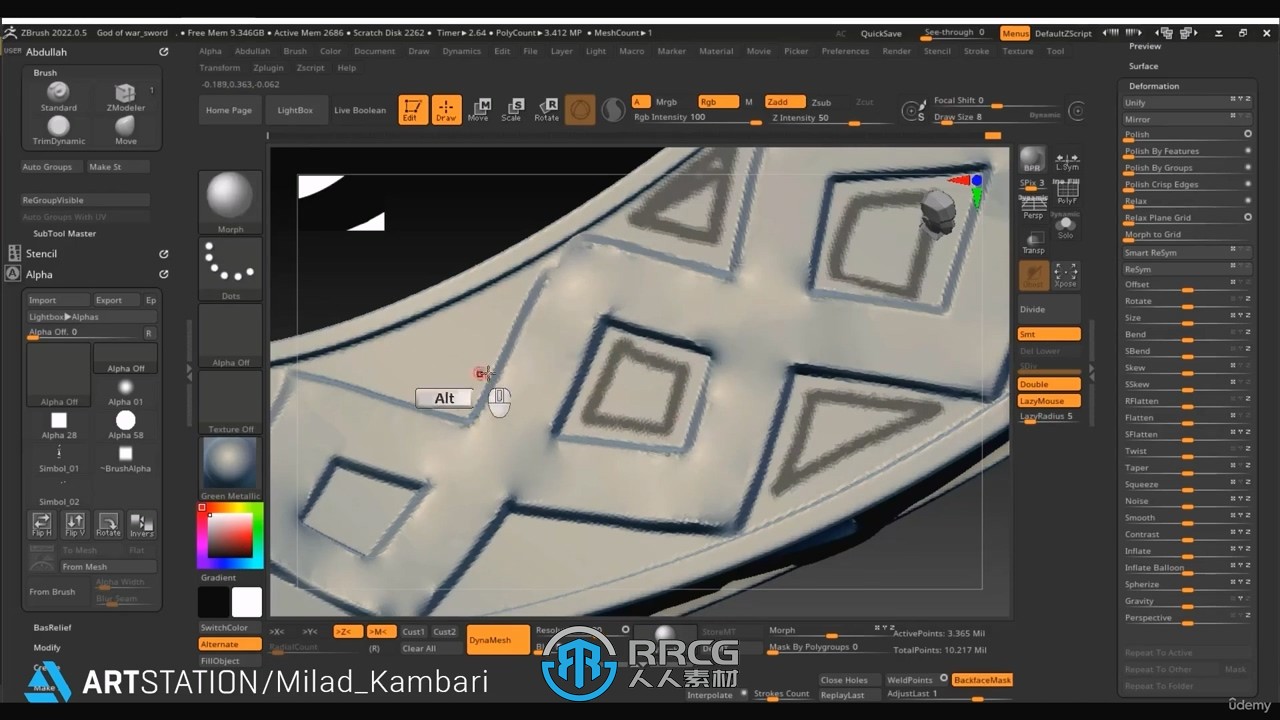1280x720 pixels.
Task: Toggle Solo mode icon
Action: coord(1066,227)
